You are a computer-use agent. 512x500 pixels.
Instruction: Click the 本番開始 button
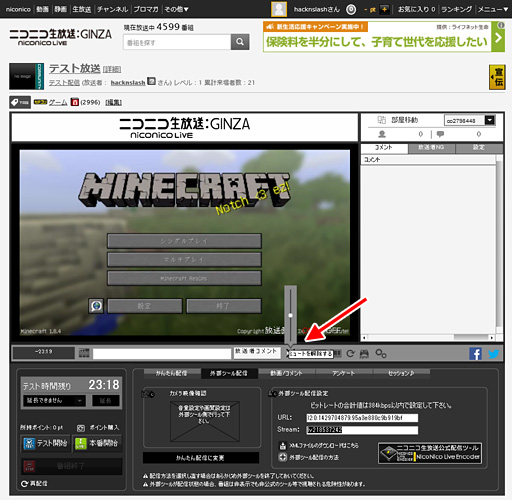[x=97, y=443]
